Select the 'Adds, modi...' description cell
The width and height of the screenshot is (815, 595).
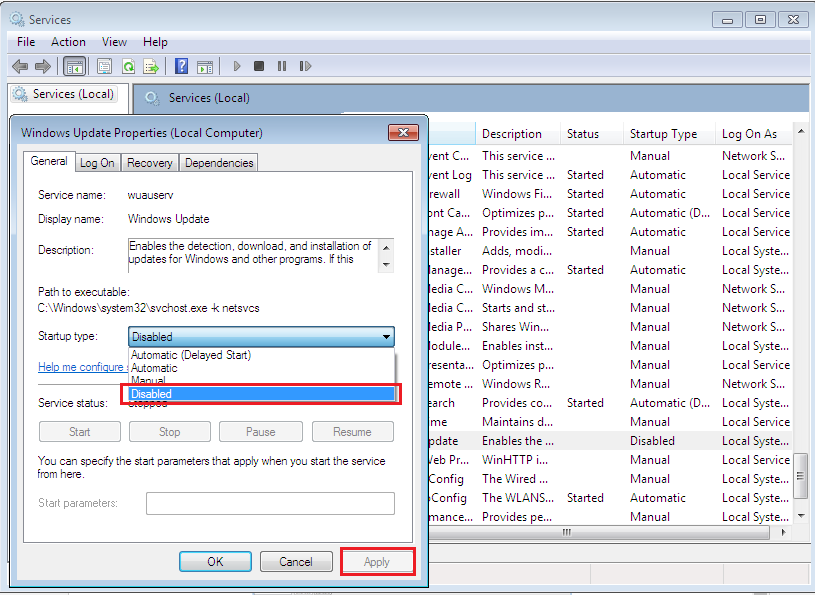(x=516, y=251)
